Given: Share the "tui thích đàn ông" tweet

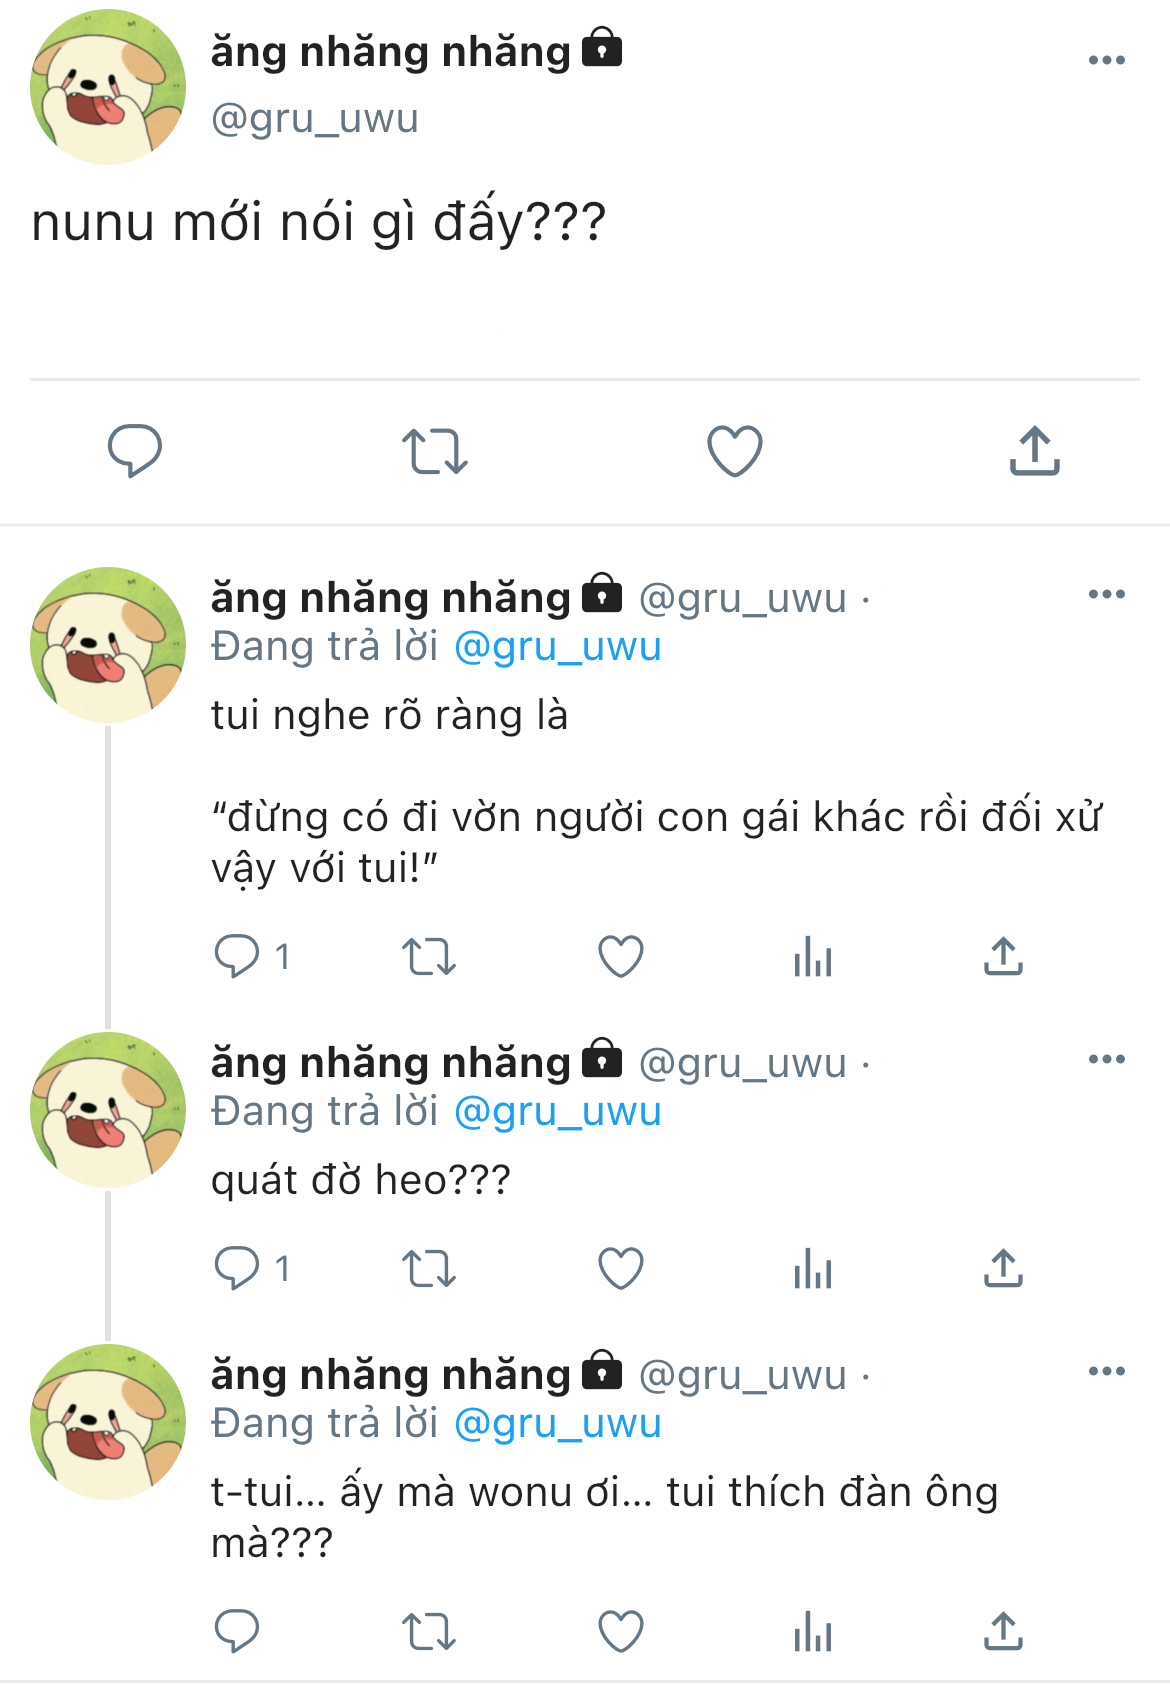Looking at the screenshot, I should [x=1003, y=1631].
